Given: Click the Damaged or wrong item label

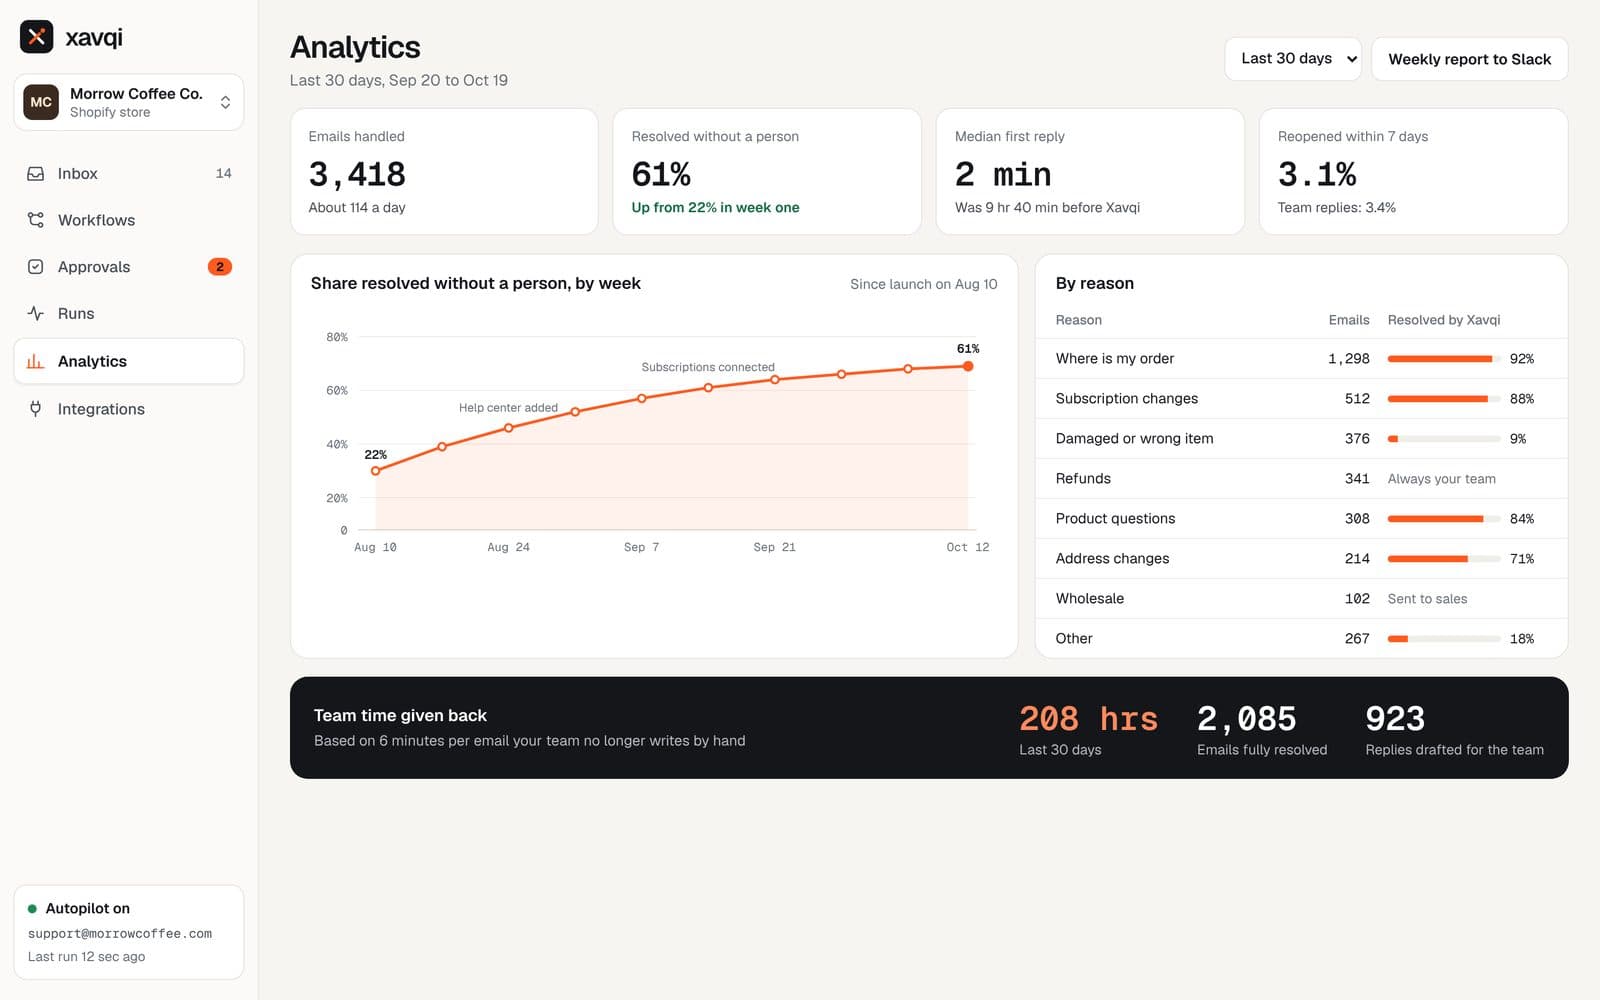Looking at the screenshot, I should click(1135, 439).
